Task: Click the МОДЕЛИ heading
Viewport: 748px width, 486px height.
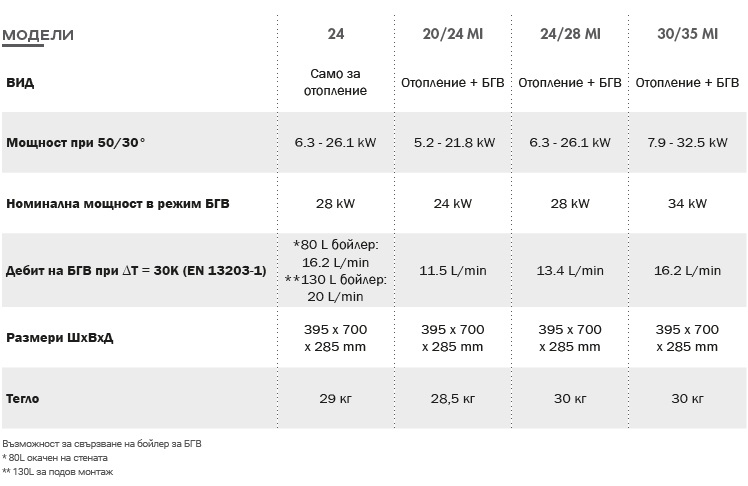Action: (x=38, y=35)
